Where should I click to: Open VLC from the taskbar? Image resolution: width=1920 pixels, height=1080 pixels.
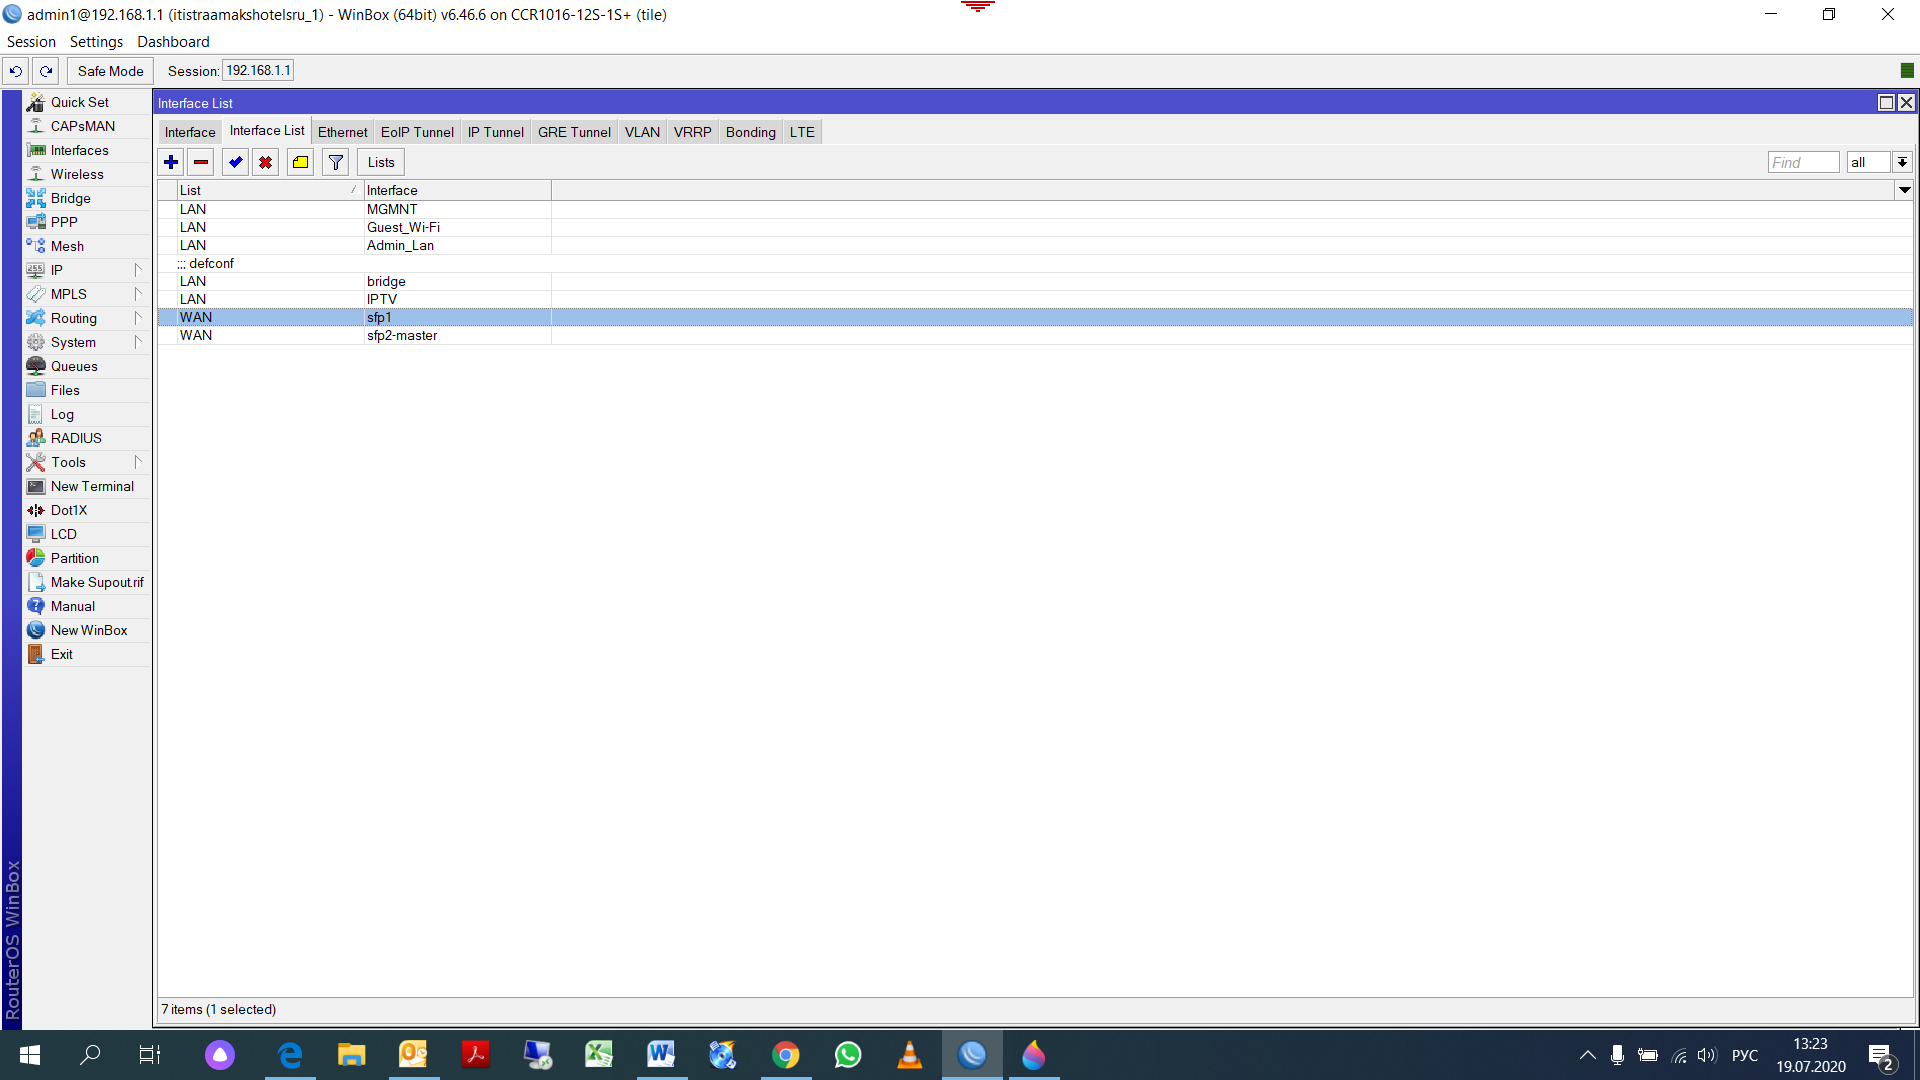(x=909, y=1055)
